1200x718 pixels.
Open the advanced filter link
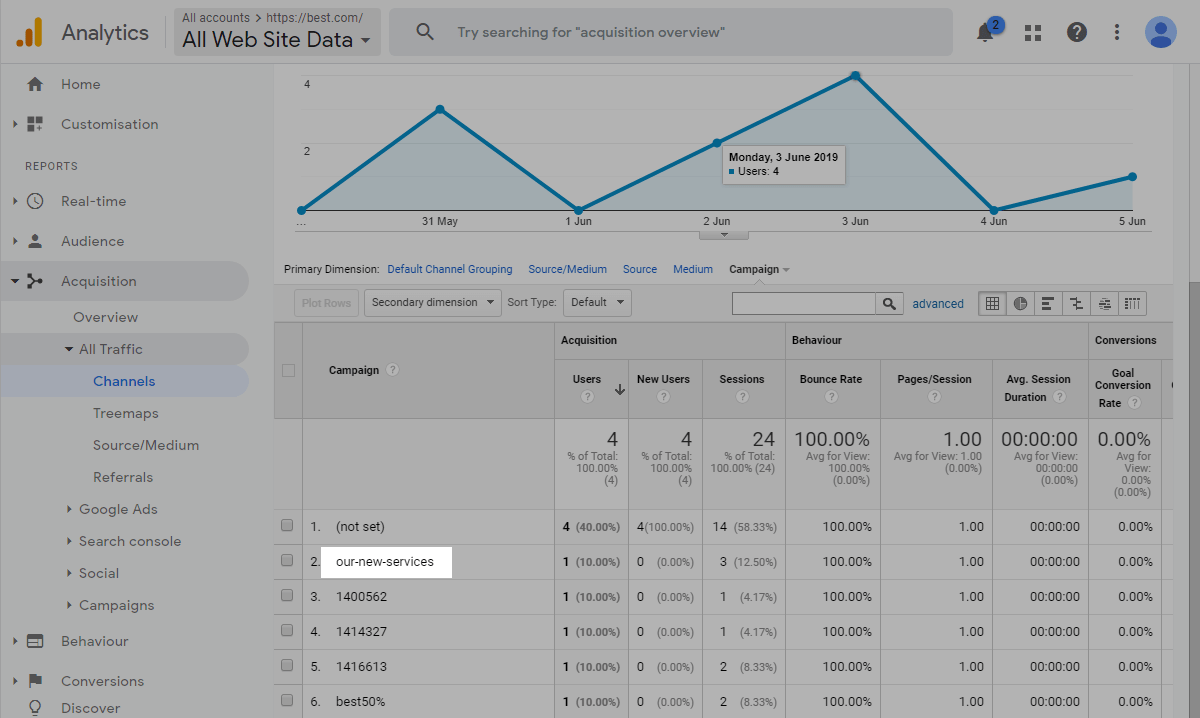[938, 304]
